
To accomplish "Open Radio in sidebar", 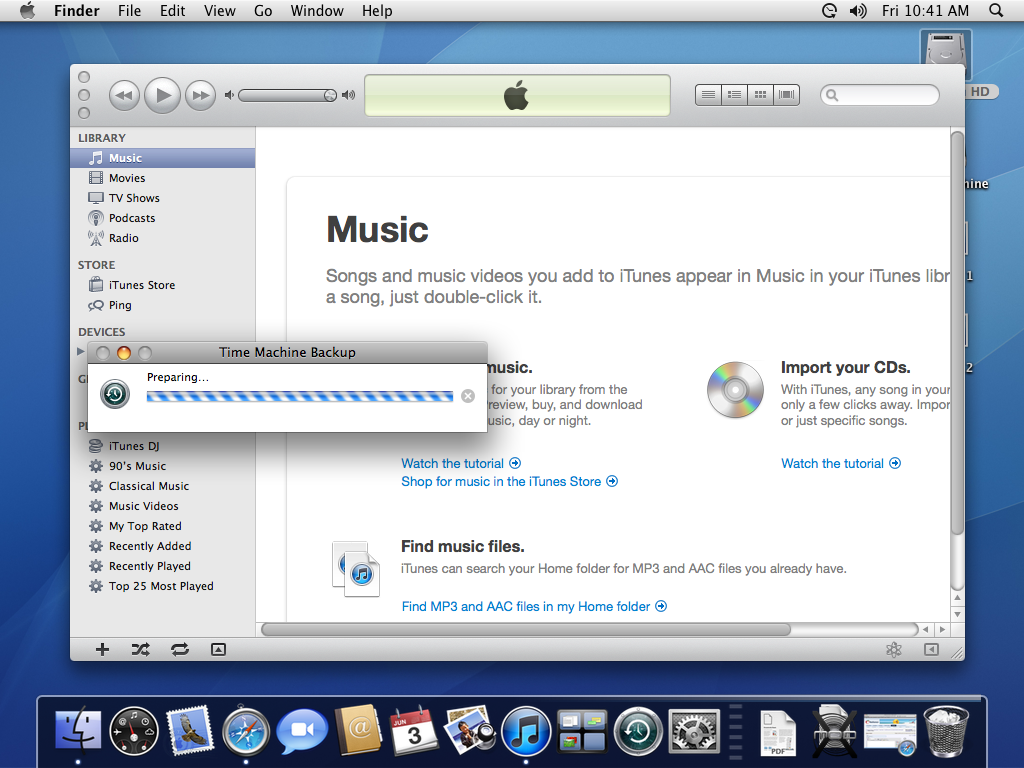I will pyautogui.click(x=163, y=238).
